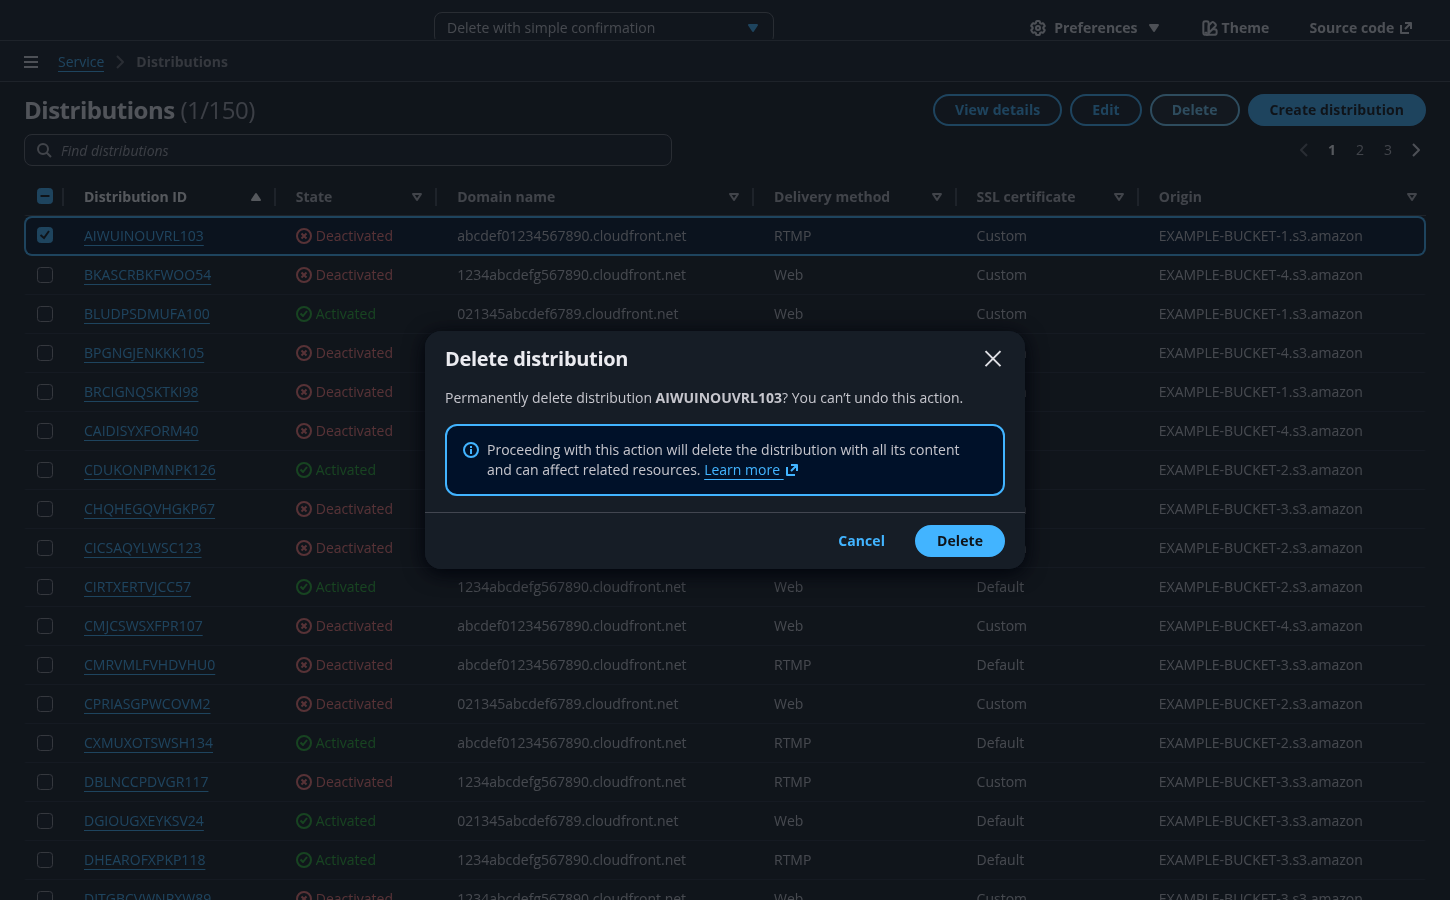Open the hamburger navigation menu
Screen dimensions: 1450x900
click(31, 62)
